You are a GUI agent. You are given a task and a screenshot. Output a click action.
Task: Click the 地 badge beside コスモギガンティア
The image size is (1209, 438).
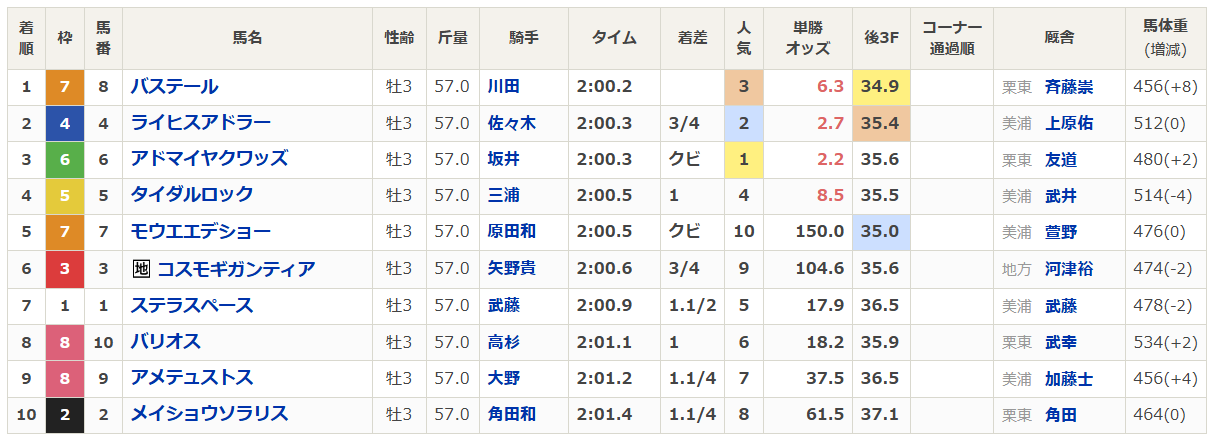[141, 269]
